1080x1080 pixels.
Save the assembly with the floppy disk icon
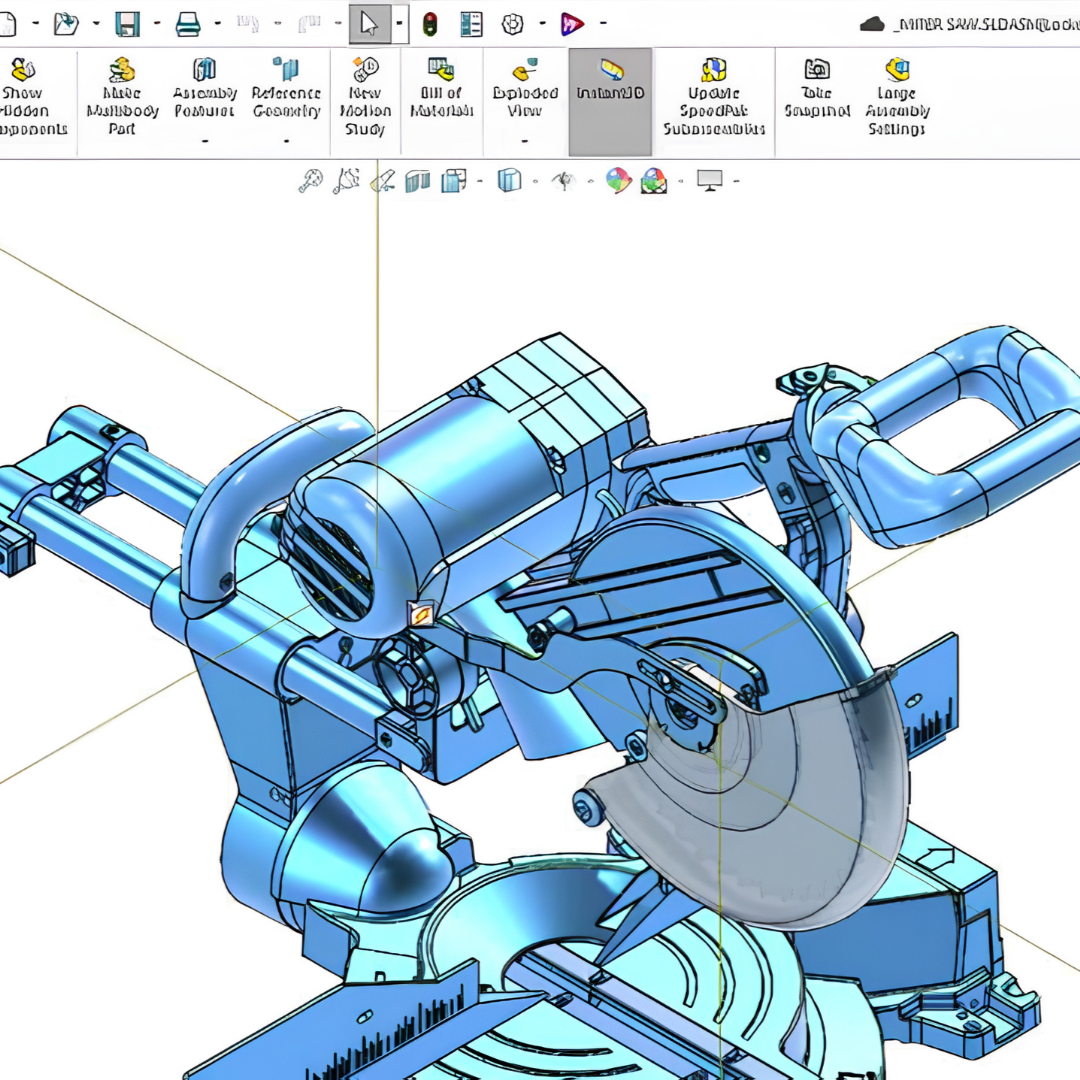(127, 24)
